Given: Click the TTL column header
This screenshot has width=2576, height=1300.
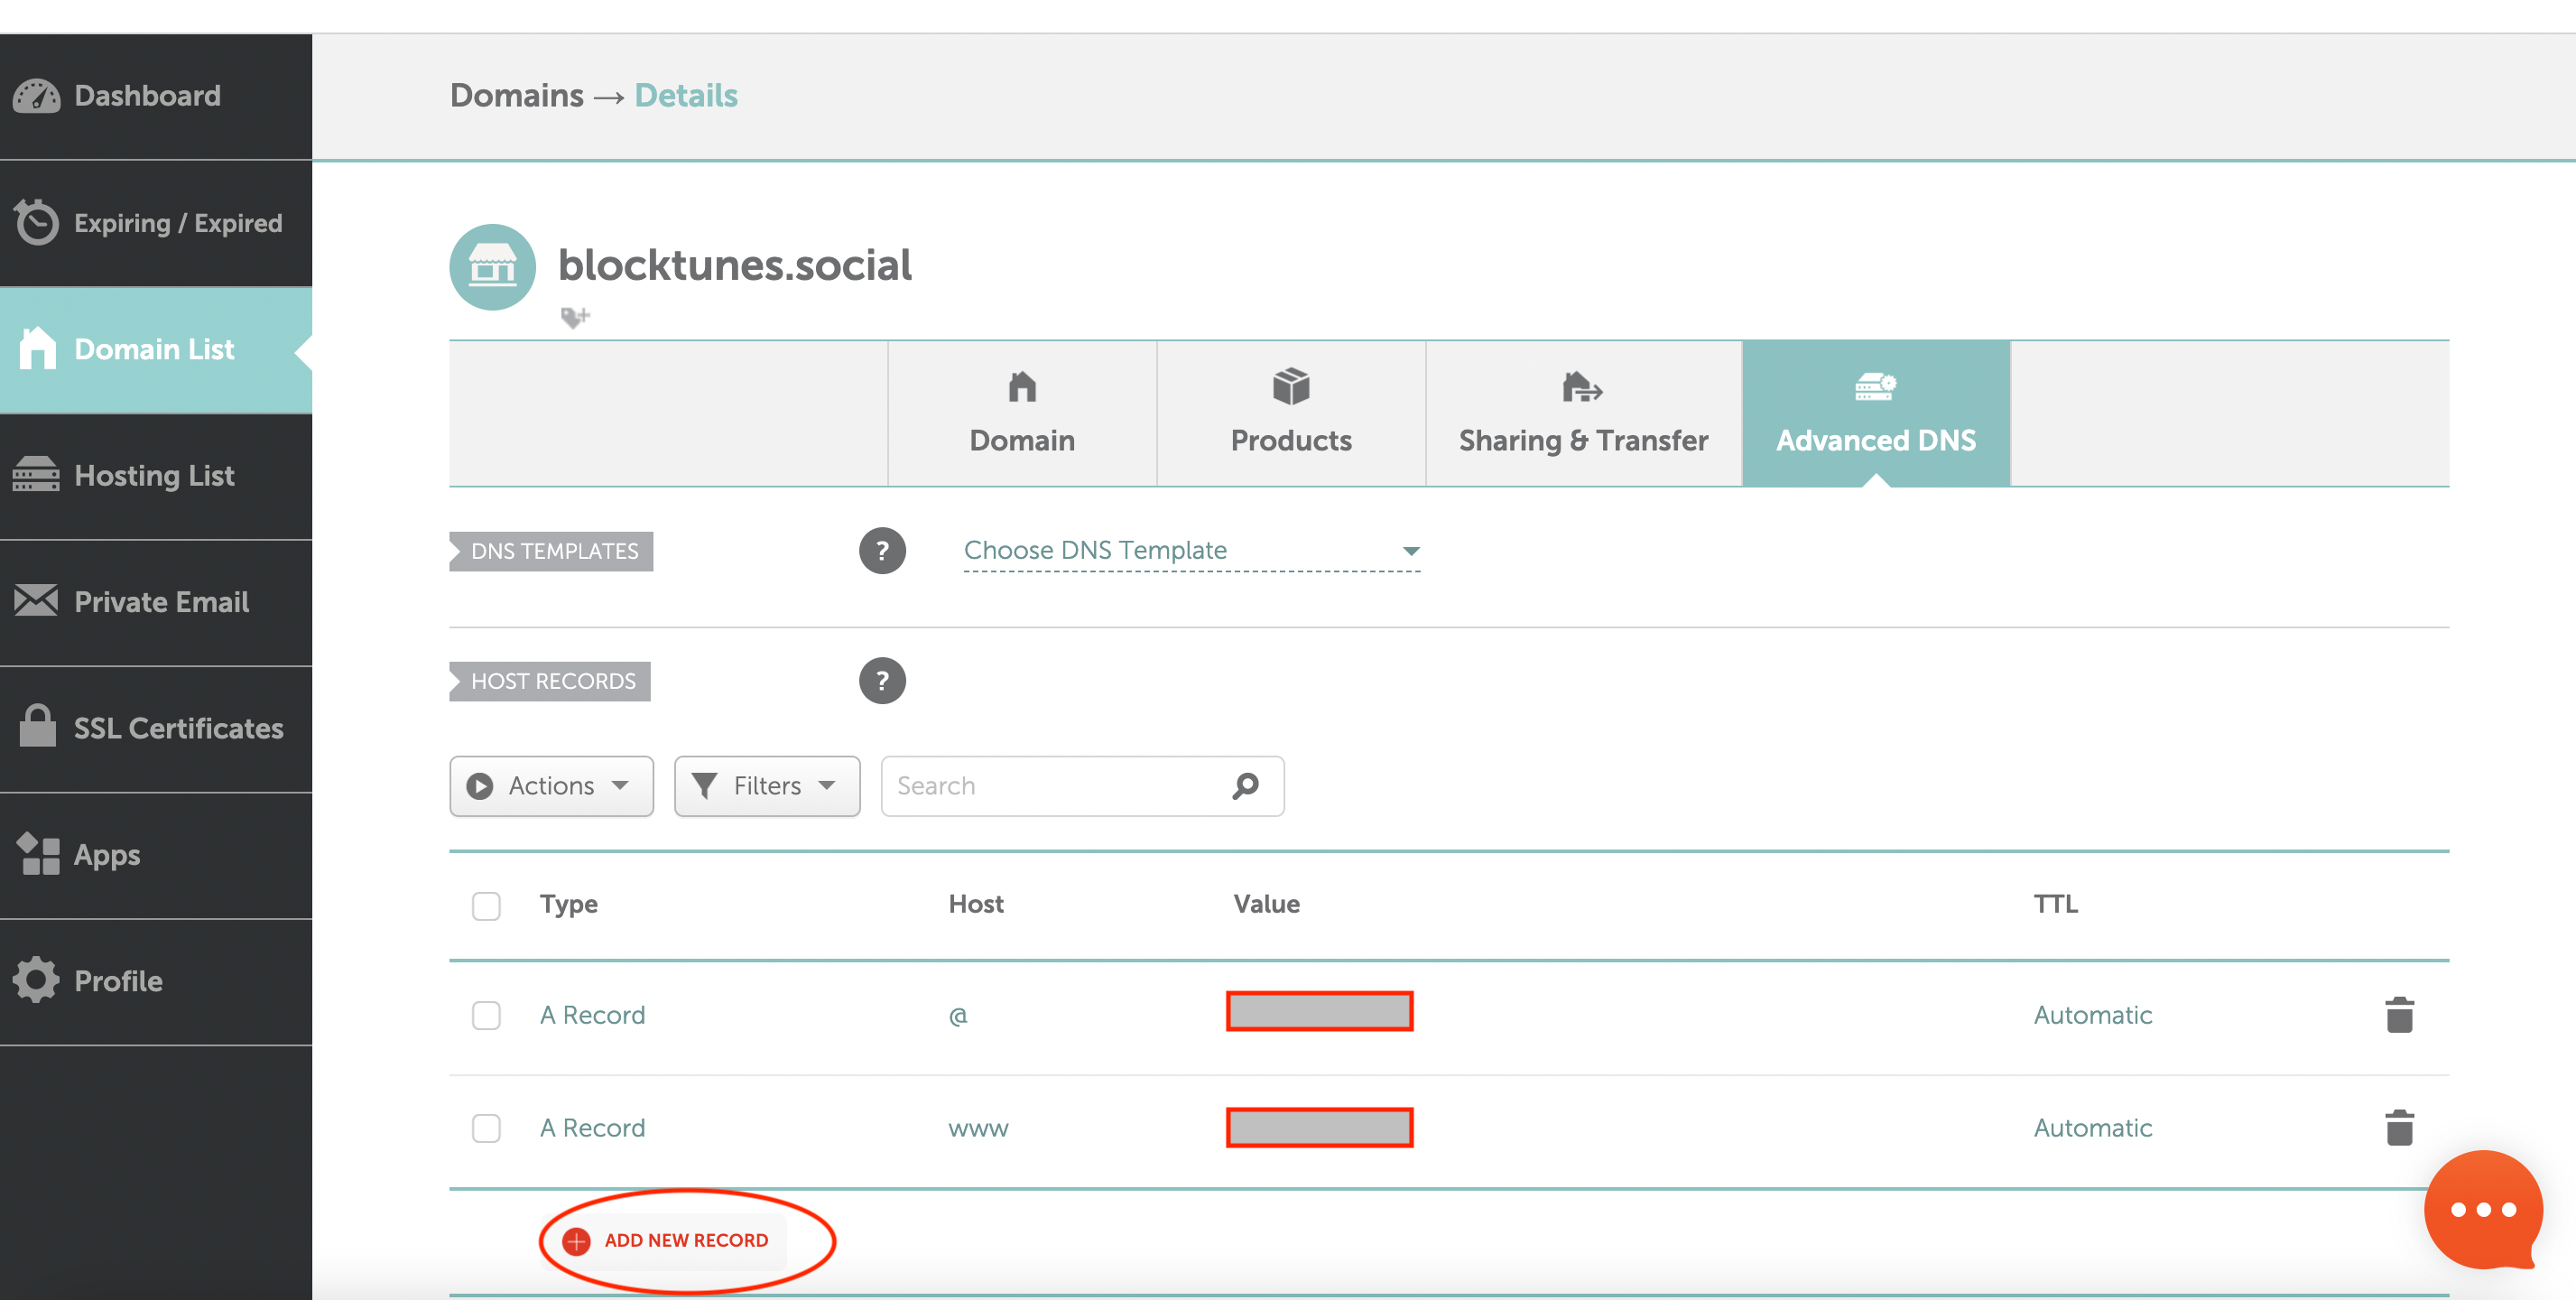Looking at the screenshot, I should coord(2055,904).
